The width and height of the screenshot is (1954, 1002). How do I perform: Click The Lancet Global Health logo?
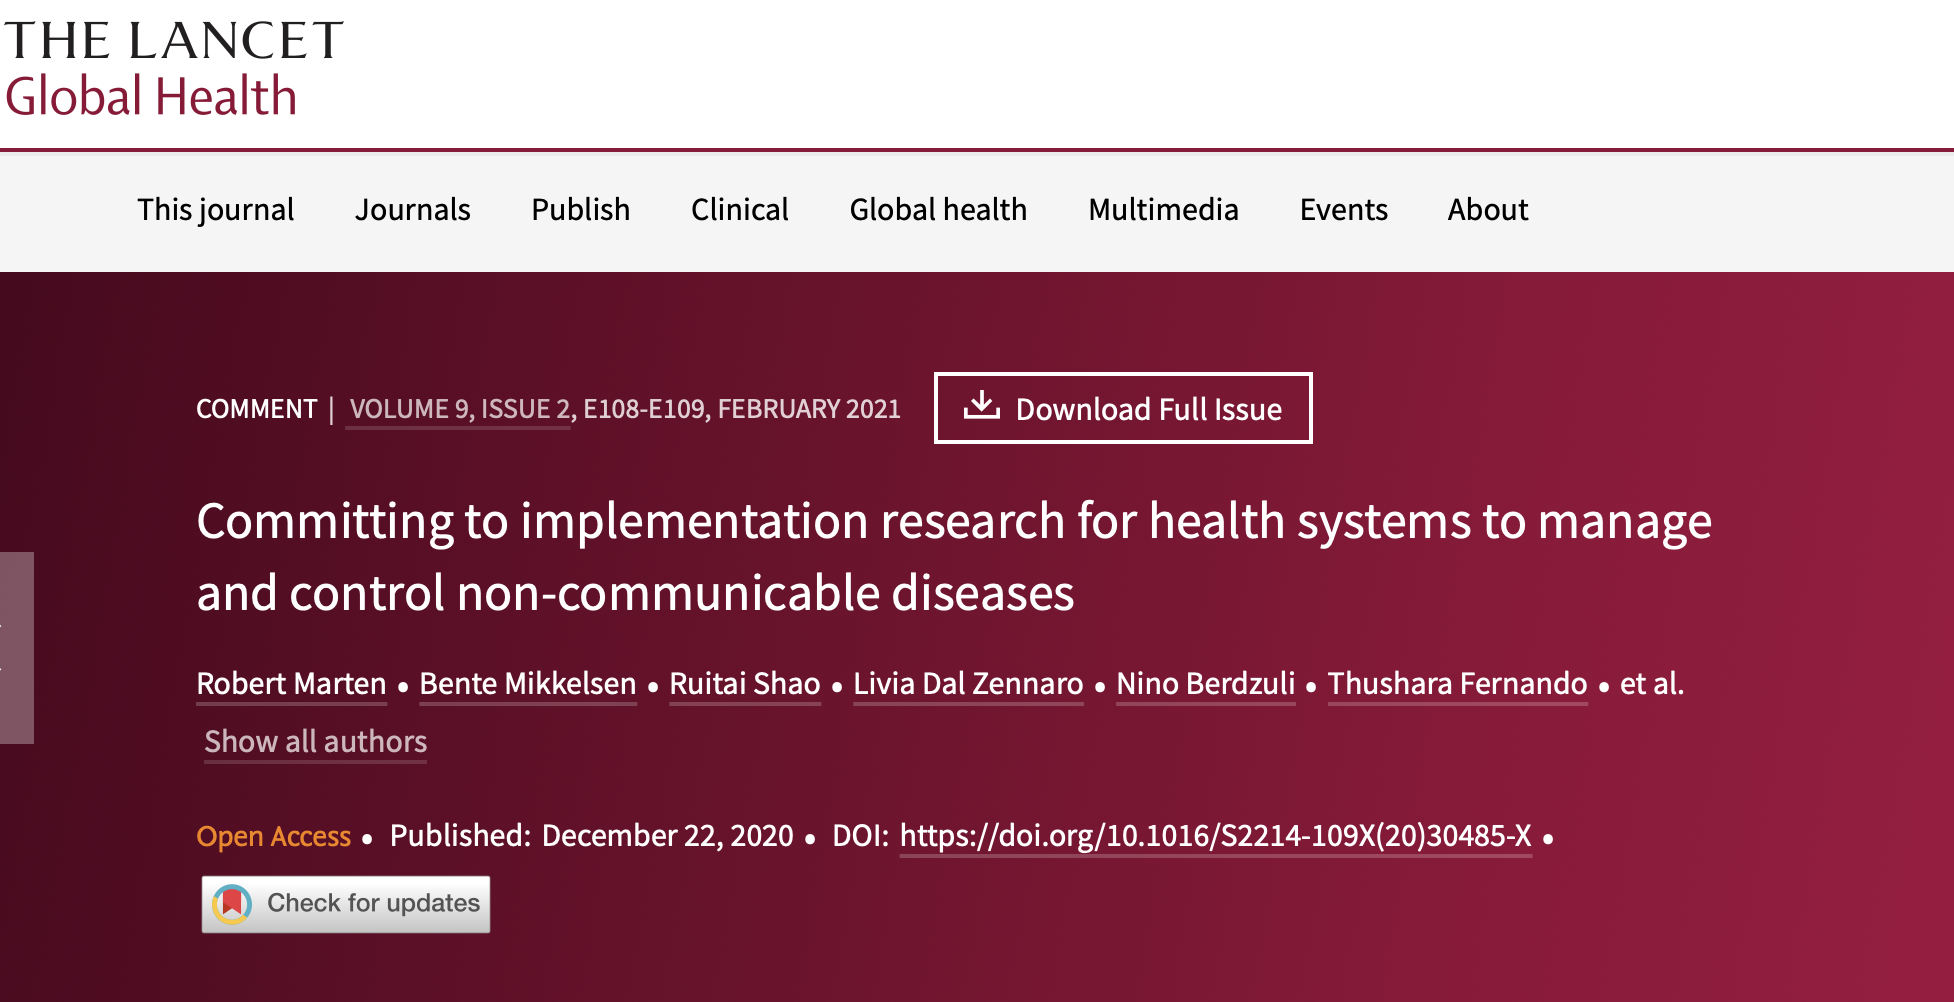point(172,69)
